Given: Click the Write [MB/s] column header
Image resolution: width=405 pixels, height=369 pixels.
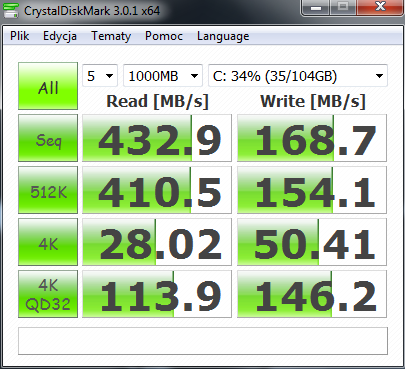Looking at the screenshot, I should coord(313,101).
